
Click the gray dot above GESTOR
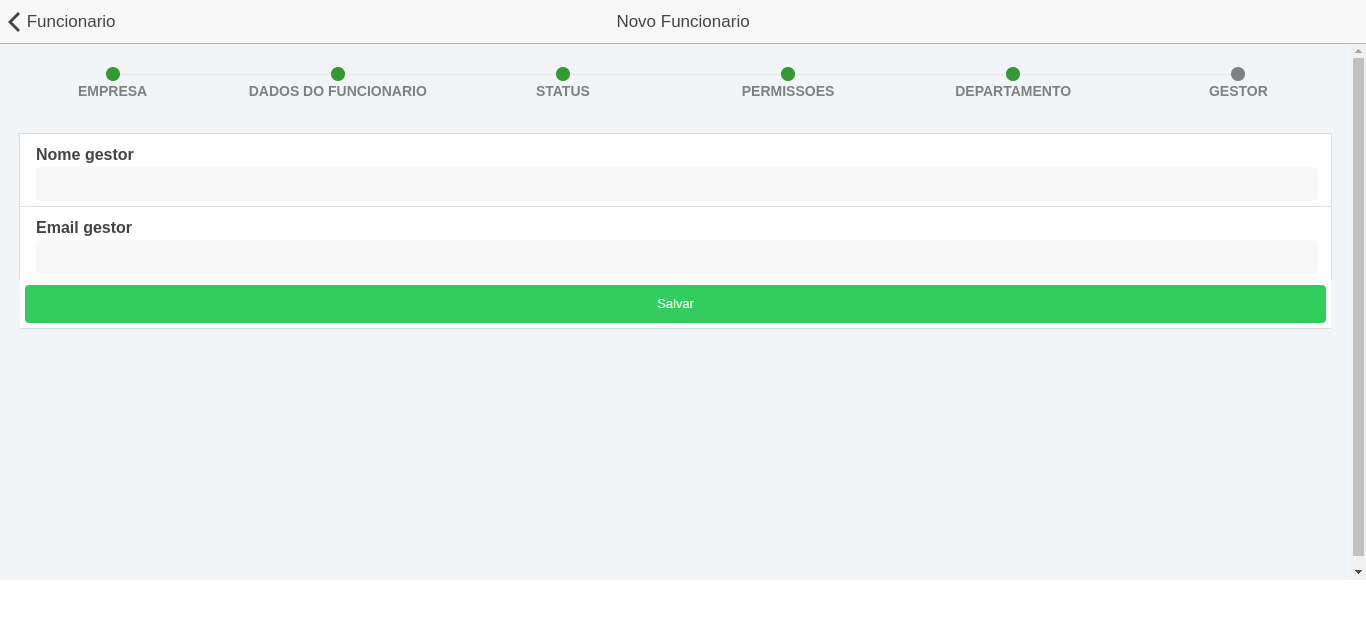point(1238,74)
